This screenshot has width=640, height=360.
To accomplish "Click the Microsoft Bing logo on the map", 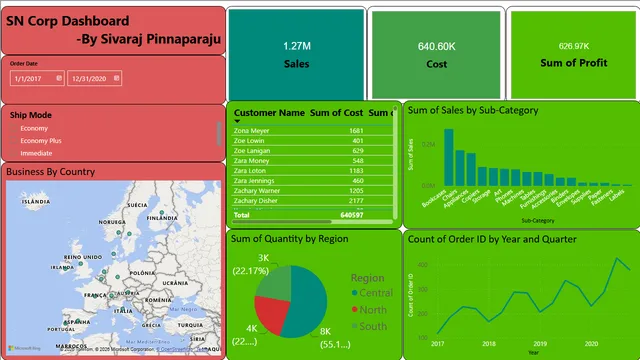I will [24, 348].
